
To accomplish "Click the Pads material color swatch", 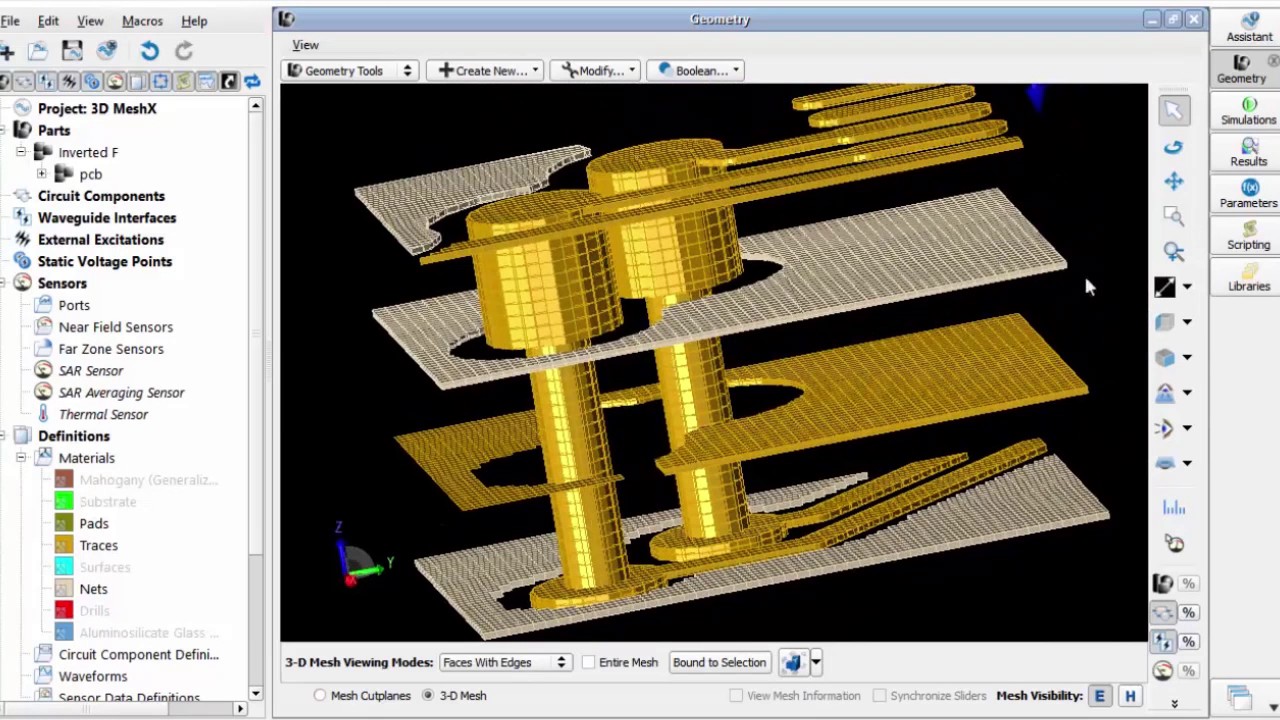I will click(64, 523).
